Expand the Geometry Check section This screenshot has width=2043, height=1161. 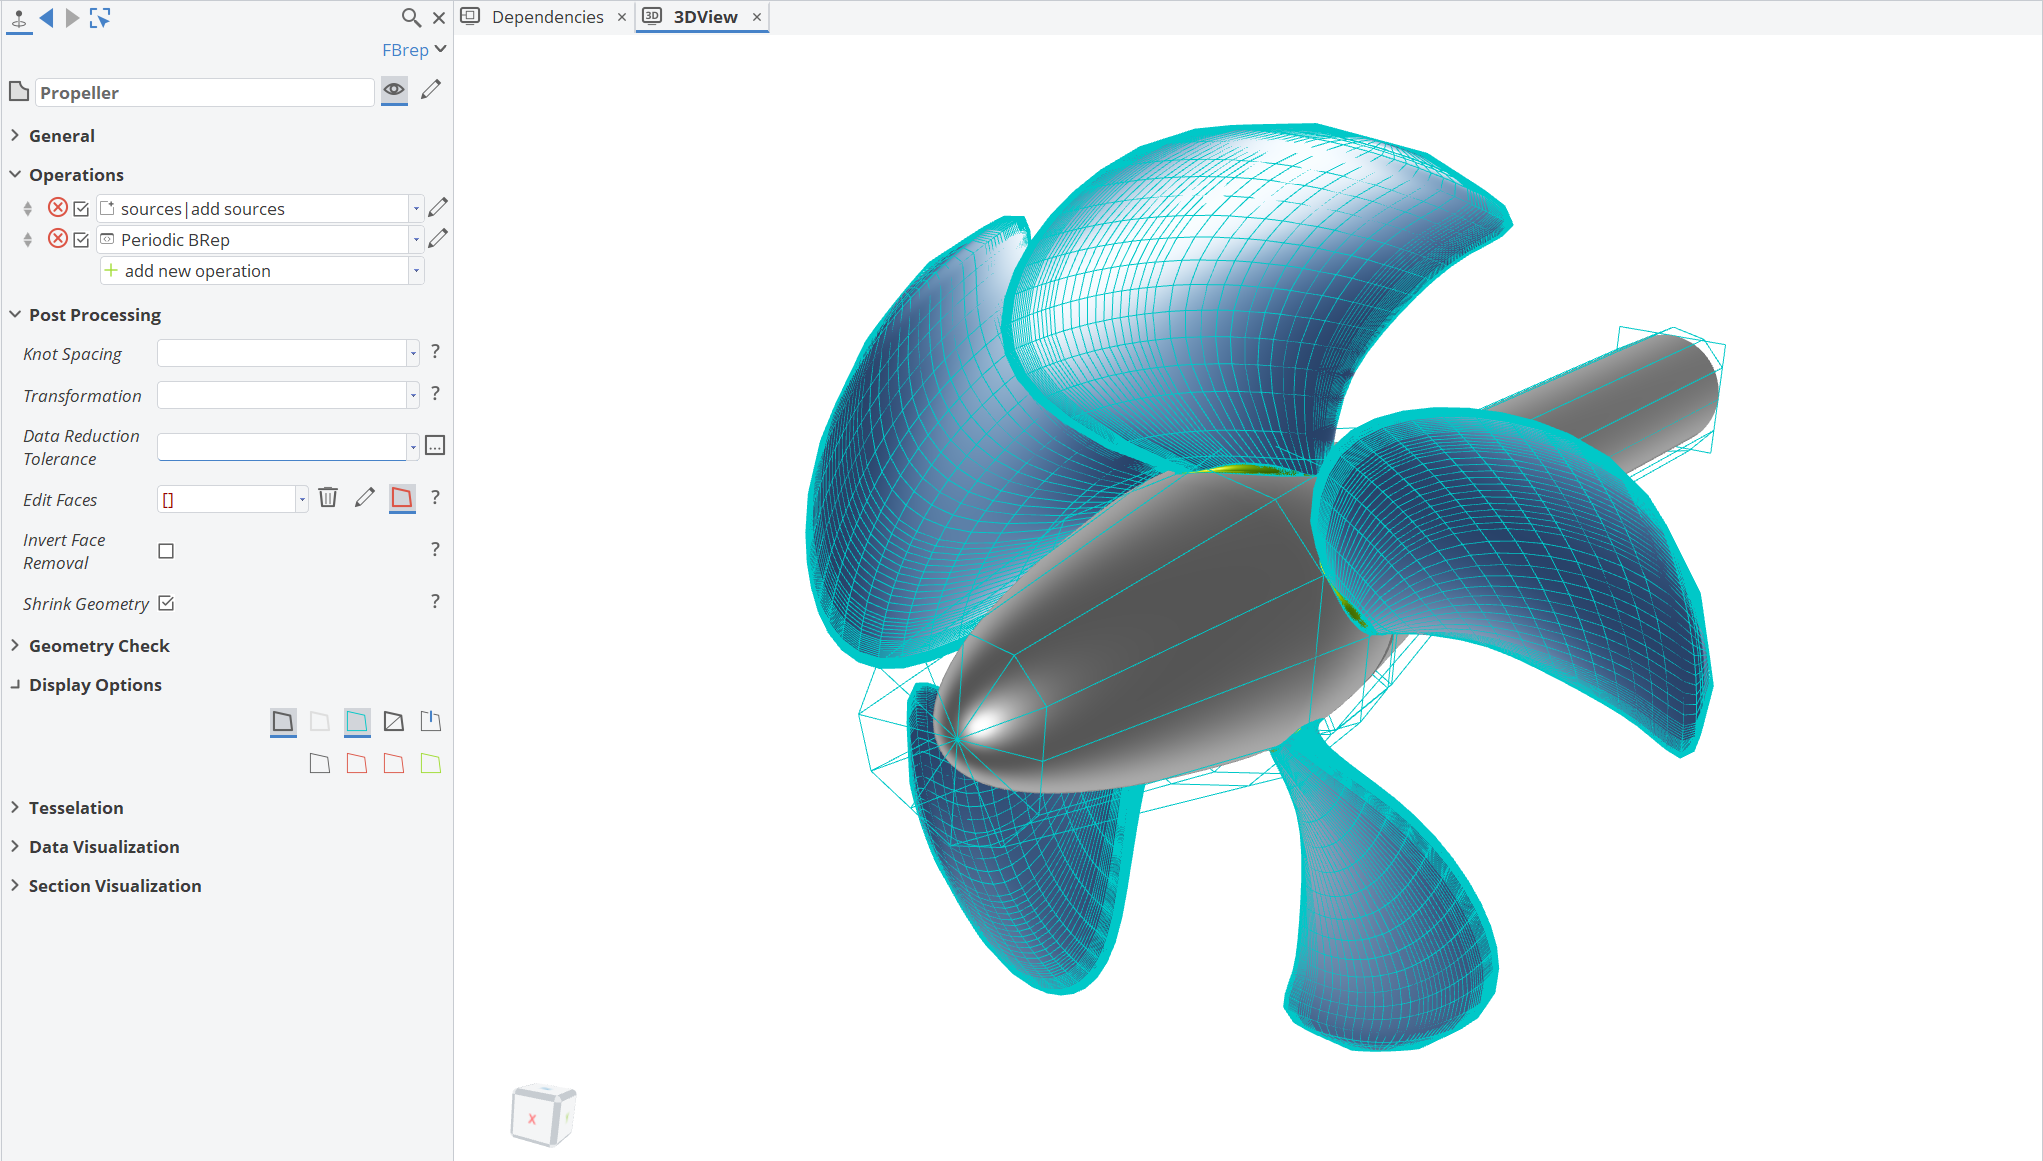pyautogui.click(x=98, y=646)
